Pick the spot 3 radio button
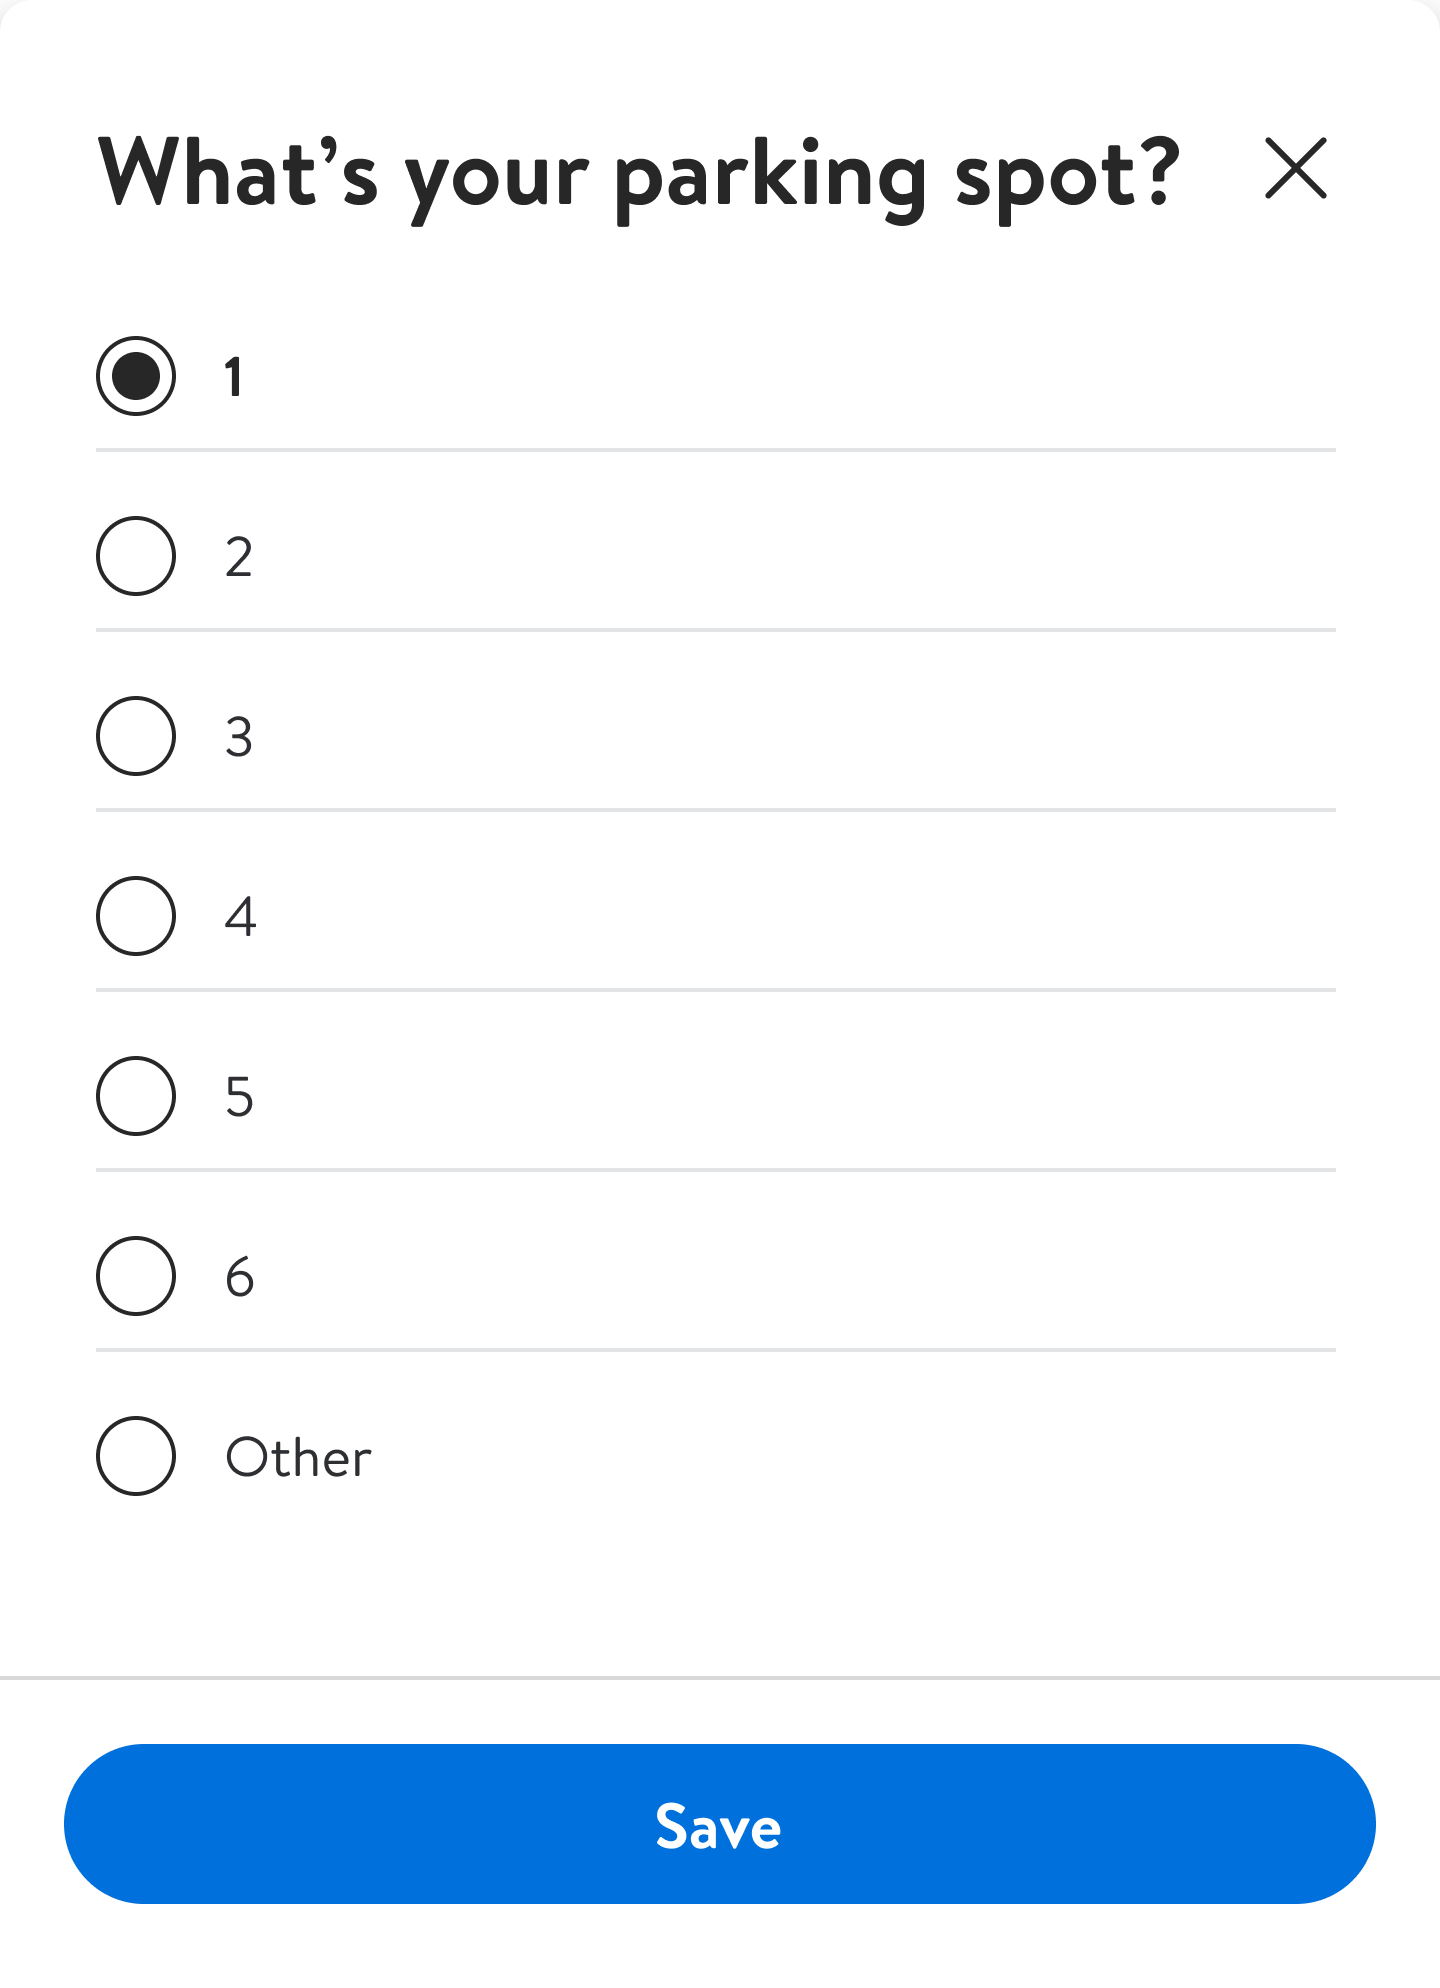Image resolution: width=1440 pixels, height=1988 pixels. tap(136, 736)
